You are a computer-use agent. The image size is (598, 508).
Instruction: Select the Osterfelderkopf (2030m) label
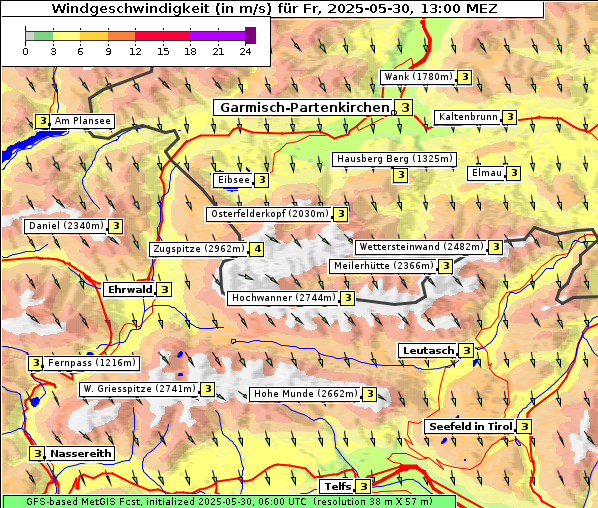[270, 214]
